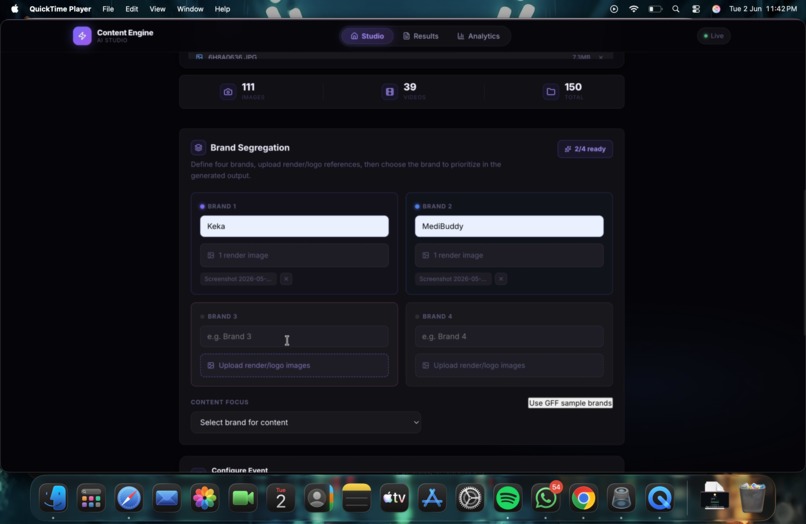Click the screen recording menu bar icon
The width and height of the screenshot is (806, 524).
click(x=614, y=9)
